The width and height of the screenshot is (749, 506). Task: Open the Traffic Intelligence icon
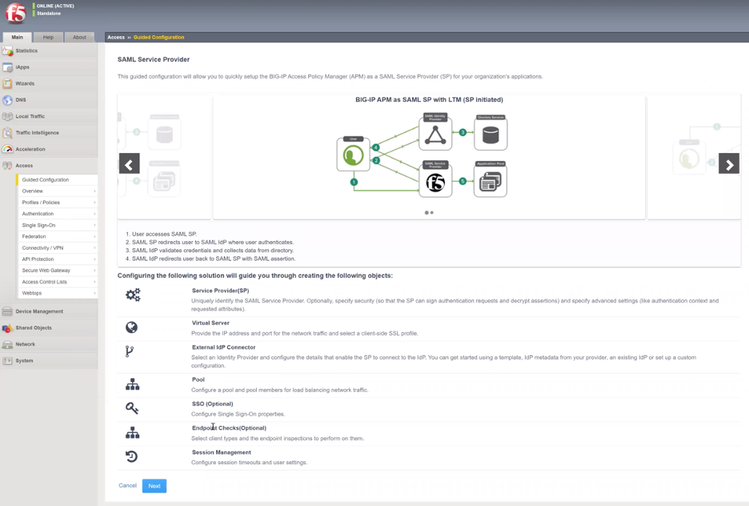point(7,133)
